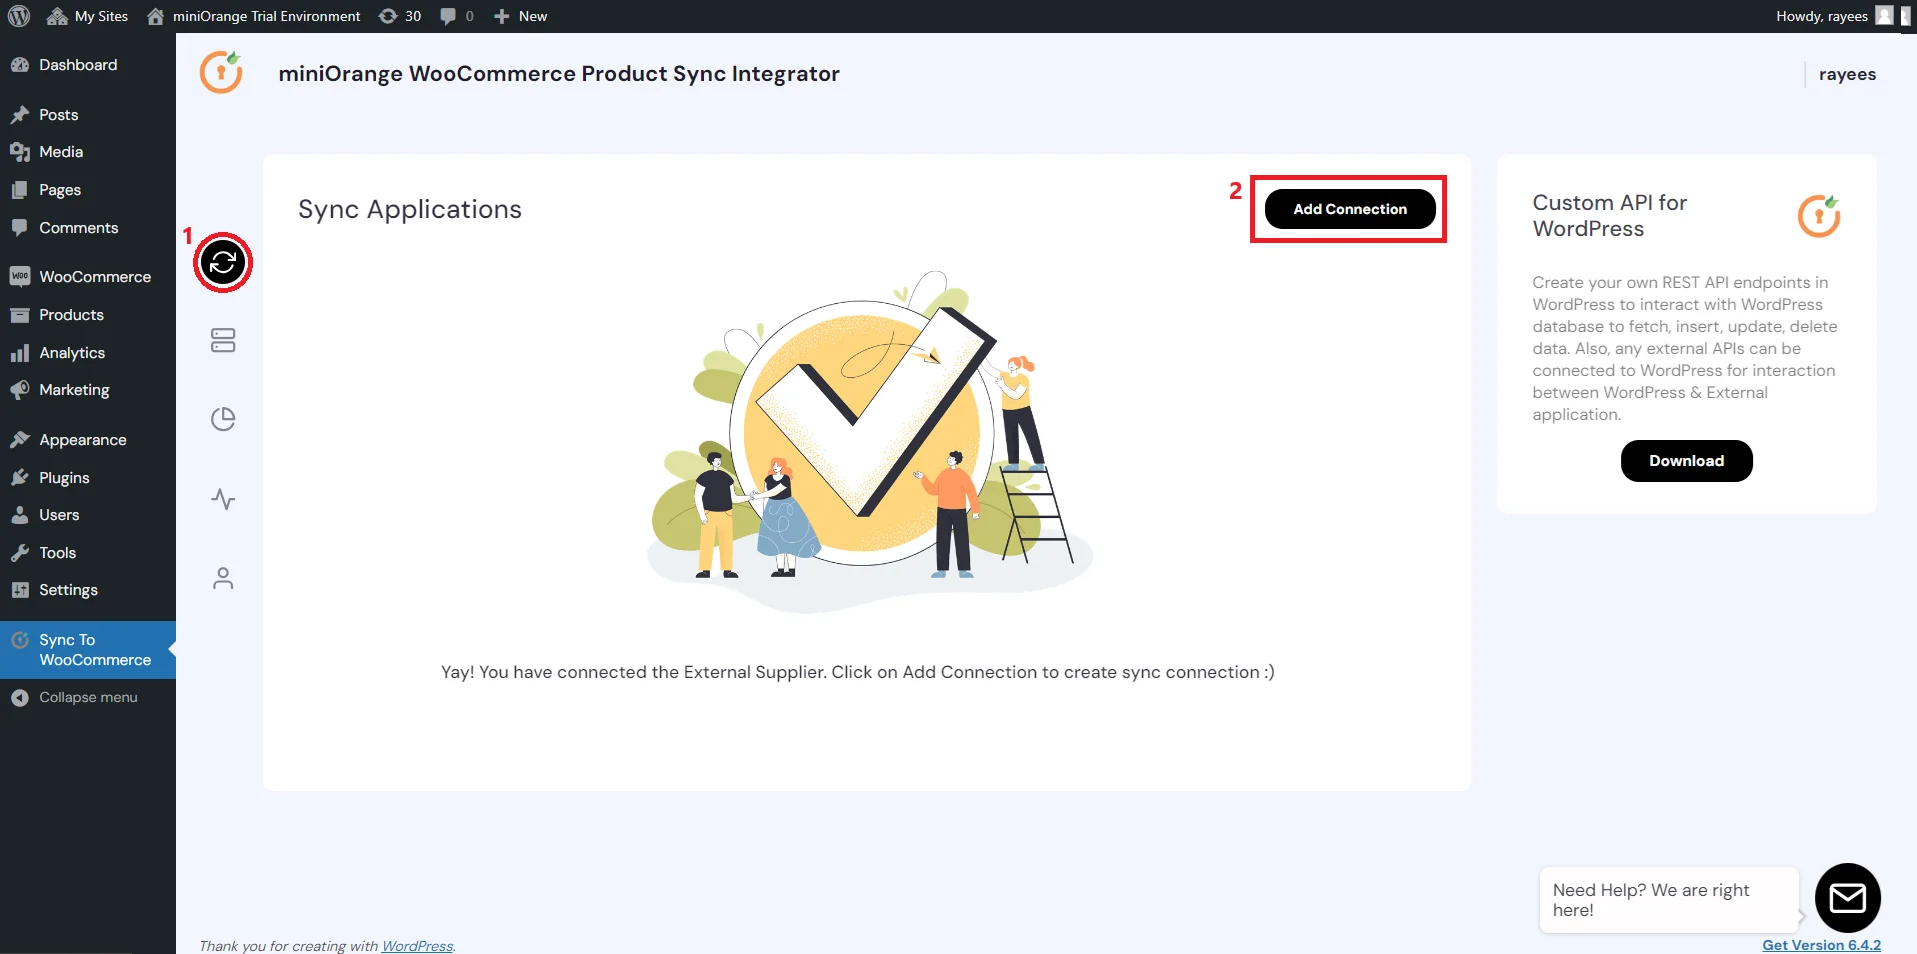Open My Sites in admin bar
The image size is (1917, 954).
pyautogui.click(x=88, y=16)
